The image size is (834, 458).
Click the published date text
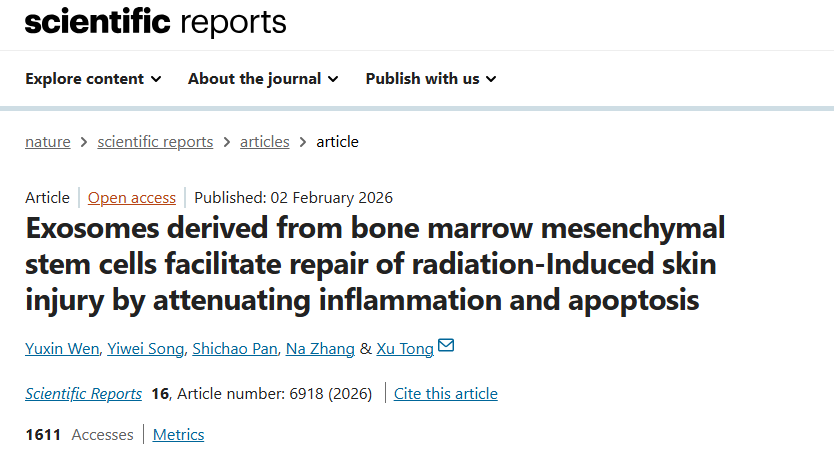click(x=293, y=198)
